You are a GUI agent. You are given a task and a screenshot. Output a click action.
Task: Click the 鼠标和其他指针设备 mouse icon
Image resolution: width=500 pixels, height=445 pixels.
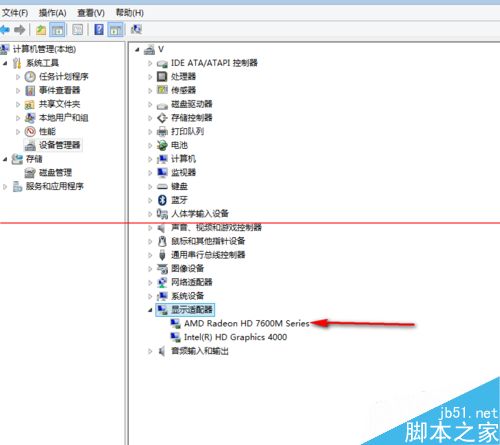click(x=162, y=241)
